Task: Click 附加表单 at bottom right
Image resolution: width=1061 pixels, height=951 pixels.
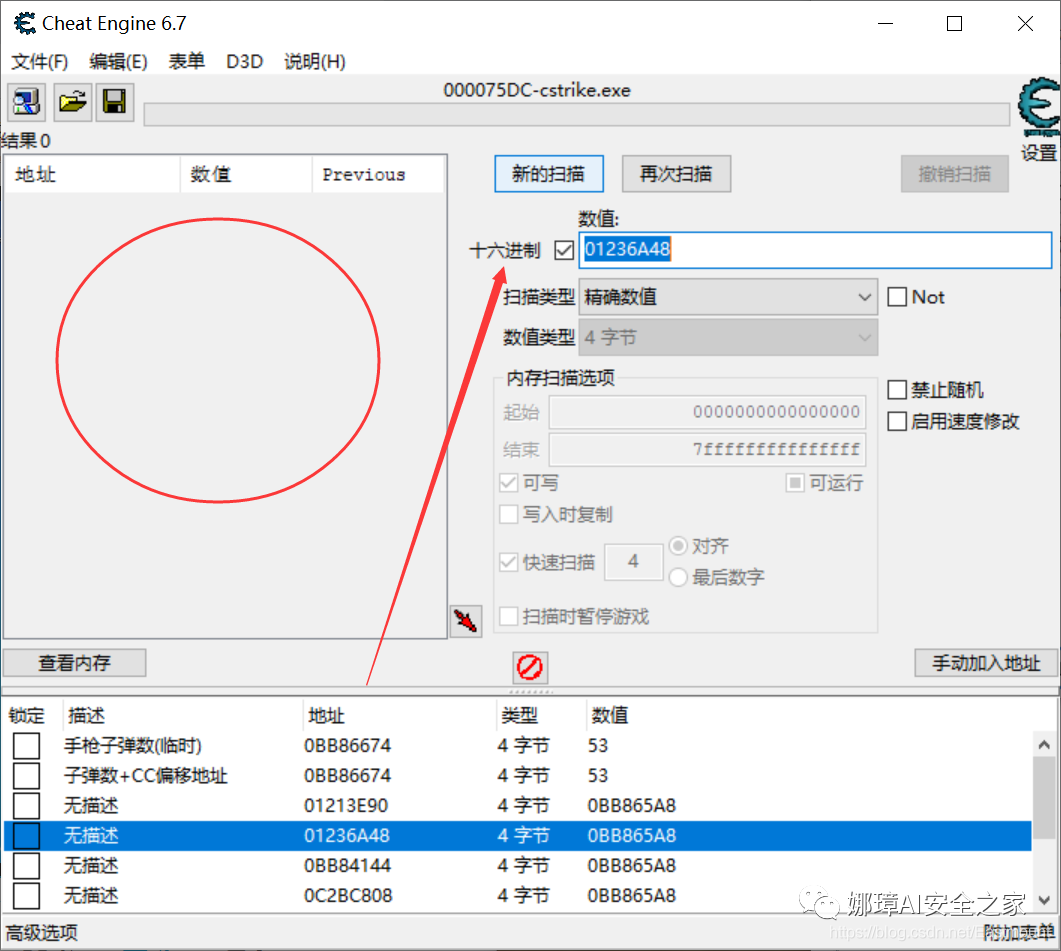Action: point(1019,933)
